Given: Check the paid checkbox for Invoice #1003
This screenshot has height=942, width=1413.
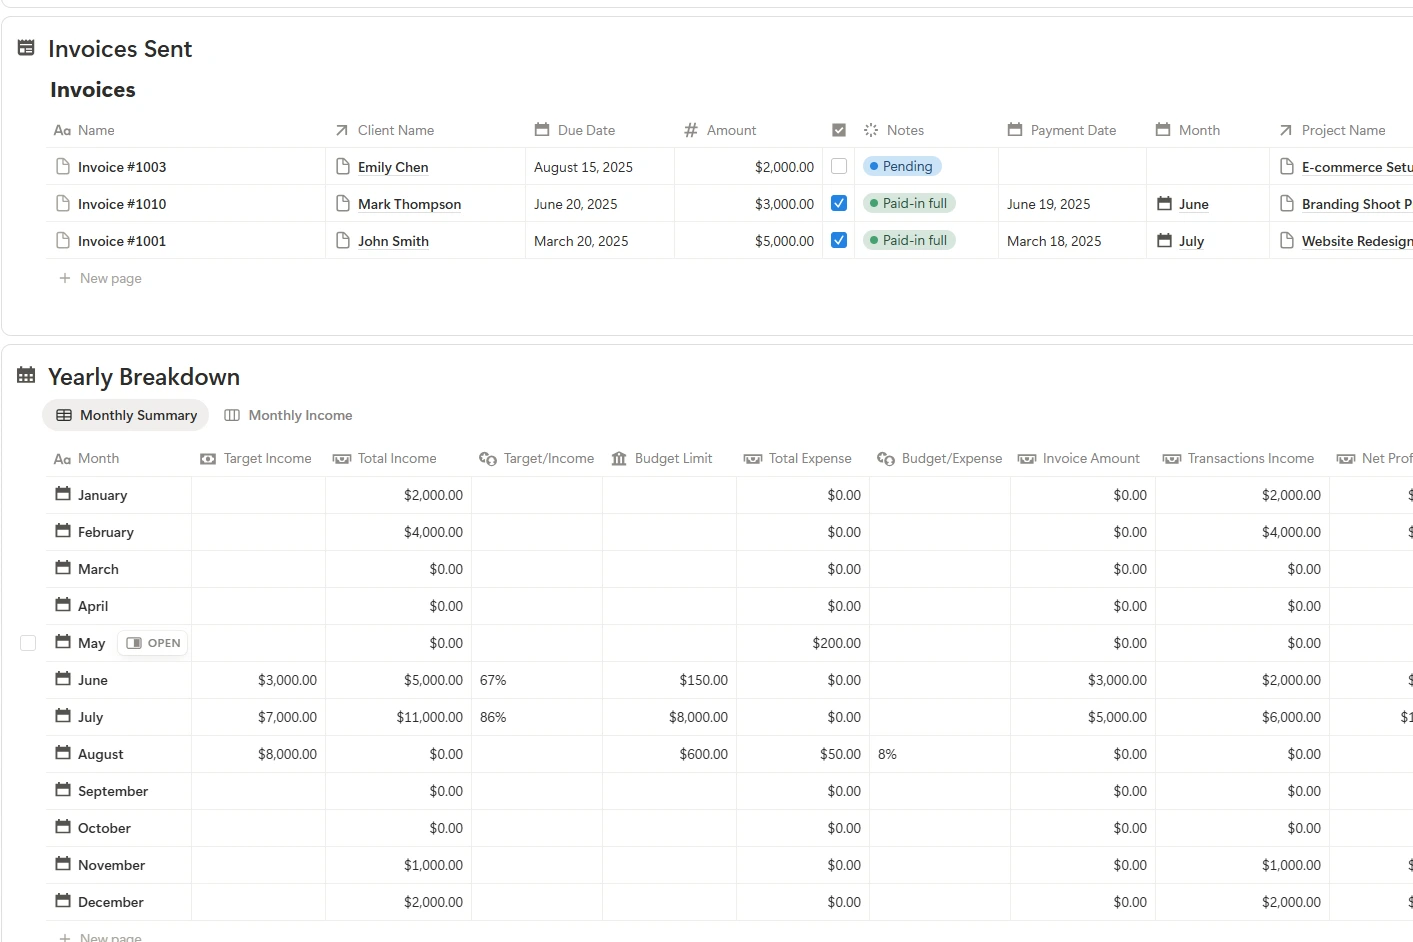Looking at the screenshot, I should (839, 167).
